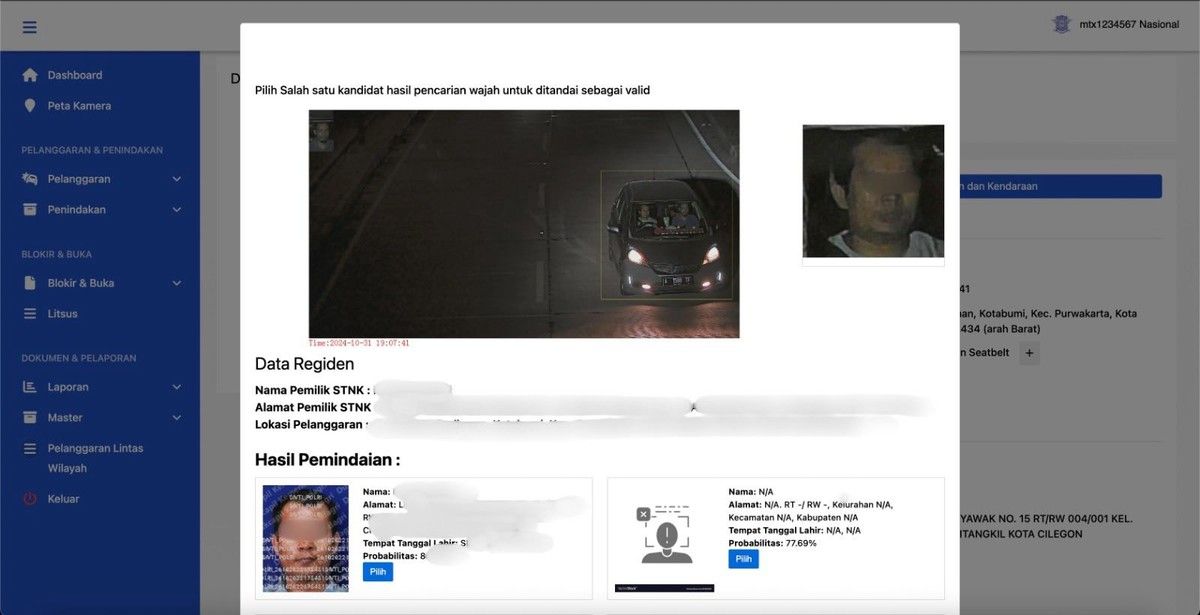Click the Hasil Pemindaian heading
Viewport: 1200px width, 615px height.
click(x=327, y=460)
